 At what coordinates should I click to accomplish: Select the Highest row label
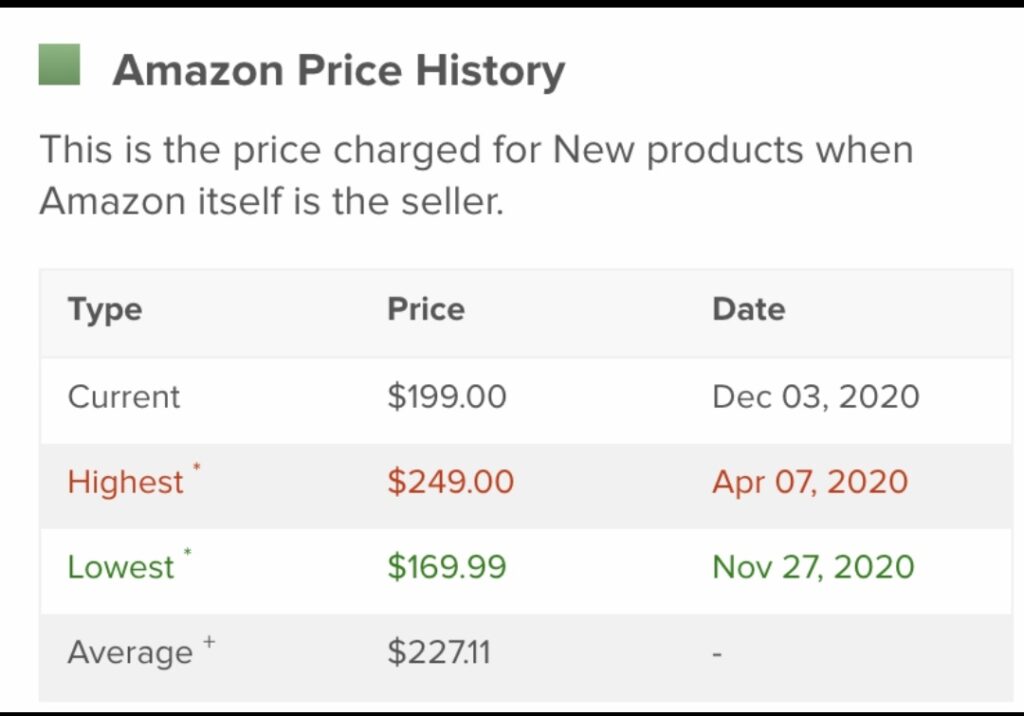[125, 482]
